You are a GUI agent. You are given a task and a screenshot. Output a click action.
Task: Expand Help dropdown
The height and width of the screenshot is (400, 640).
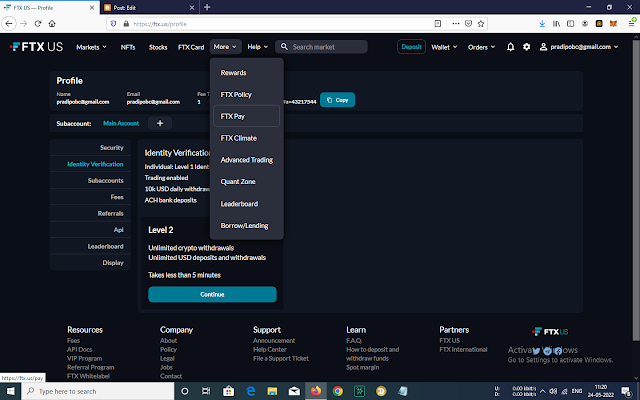[x=258, y=47]
